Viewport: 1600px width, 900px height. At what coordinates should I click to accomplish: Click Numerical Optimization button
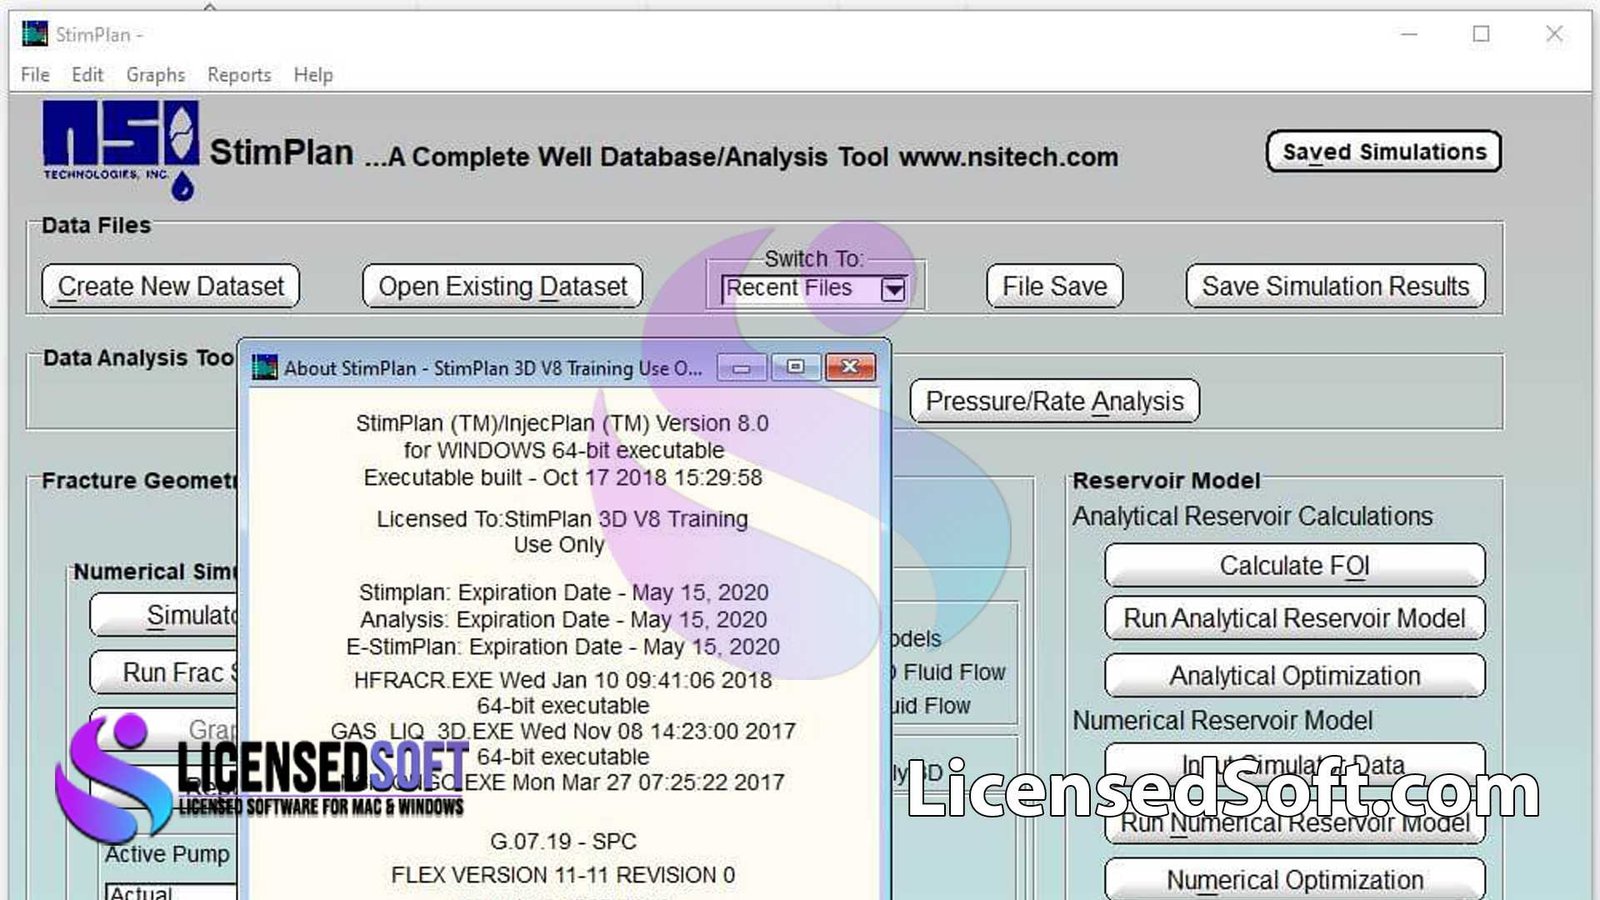point(1294,880)
